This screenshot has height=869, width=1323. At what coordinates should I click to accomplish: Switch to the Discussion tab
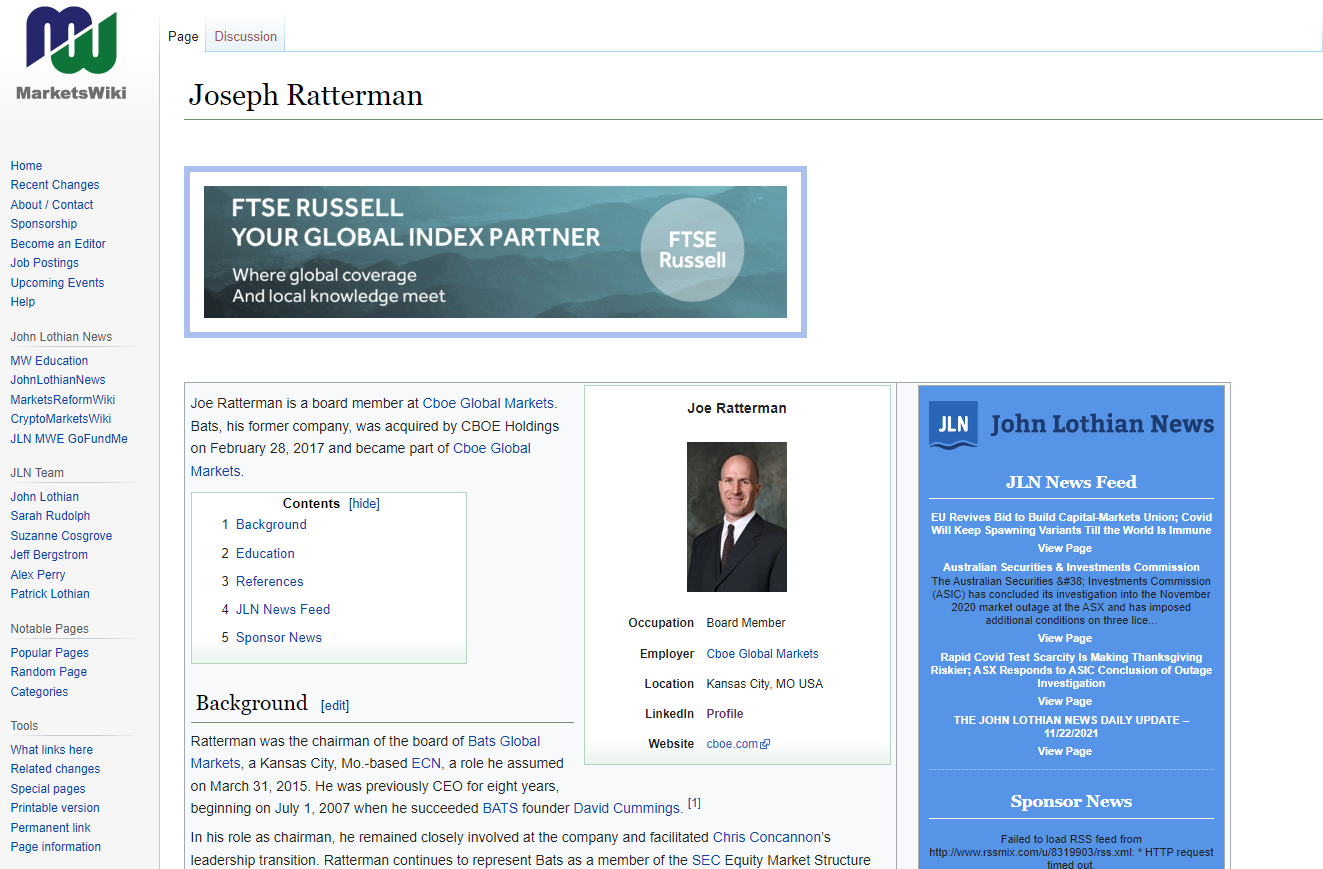245,36
